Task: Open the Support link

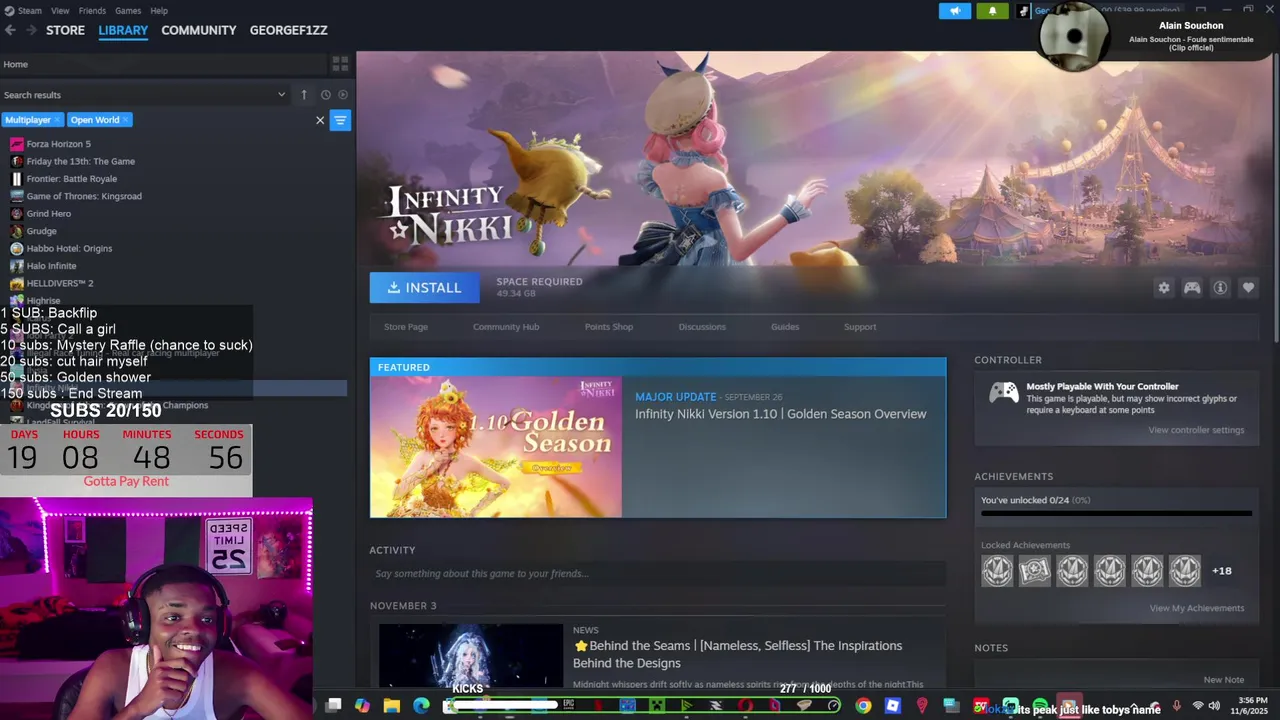Action: pos(860,327)
